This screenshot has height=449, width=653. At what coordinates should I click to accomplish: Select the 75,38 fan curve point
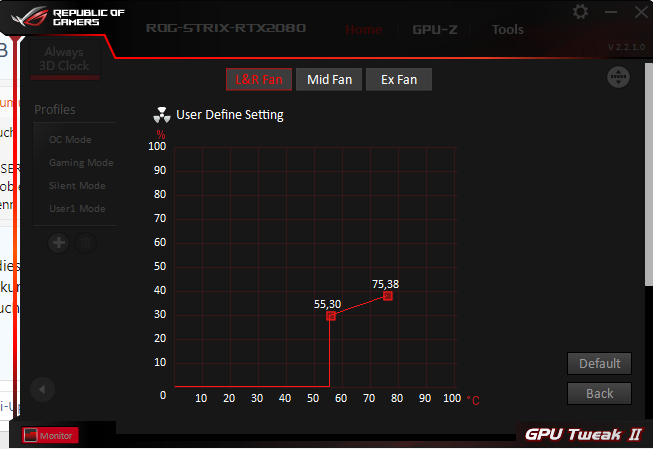coord(388,296)
